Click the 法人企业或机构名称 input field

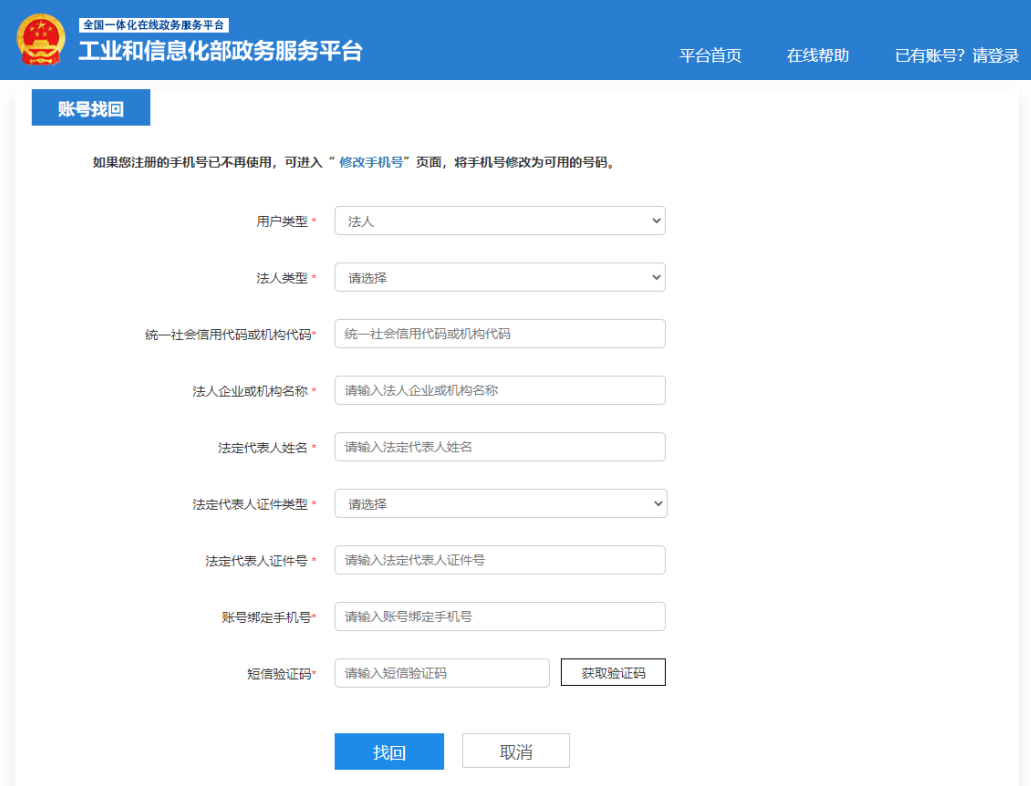[500, 390]
